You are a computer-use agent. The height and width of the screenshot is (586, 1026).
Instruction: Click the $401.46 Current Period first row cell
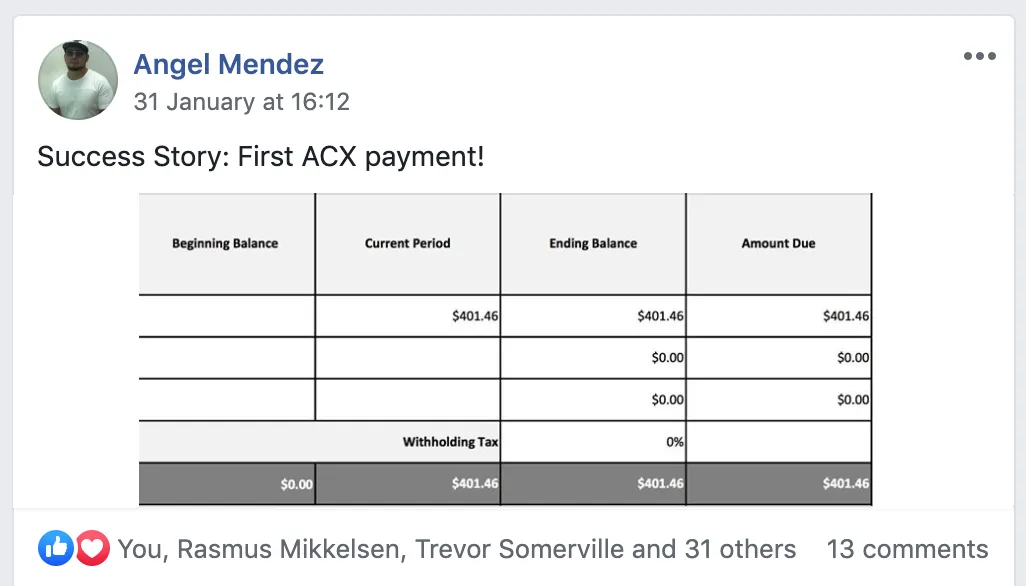(474, 317)
